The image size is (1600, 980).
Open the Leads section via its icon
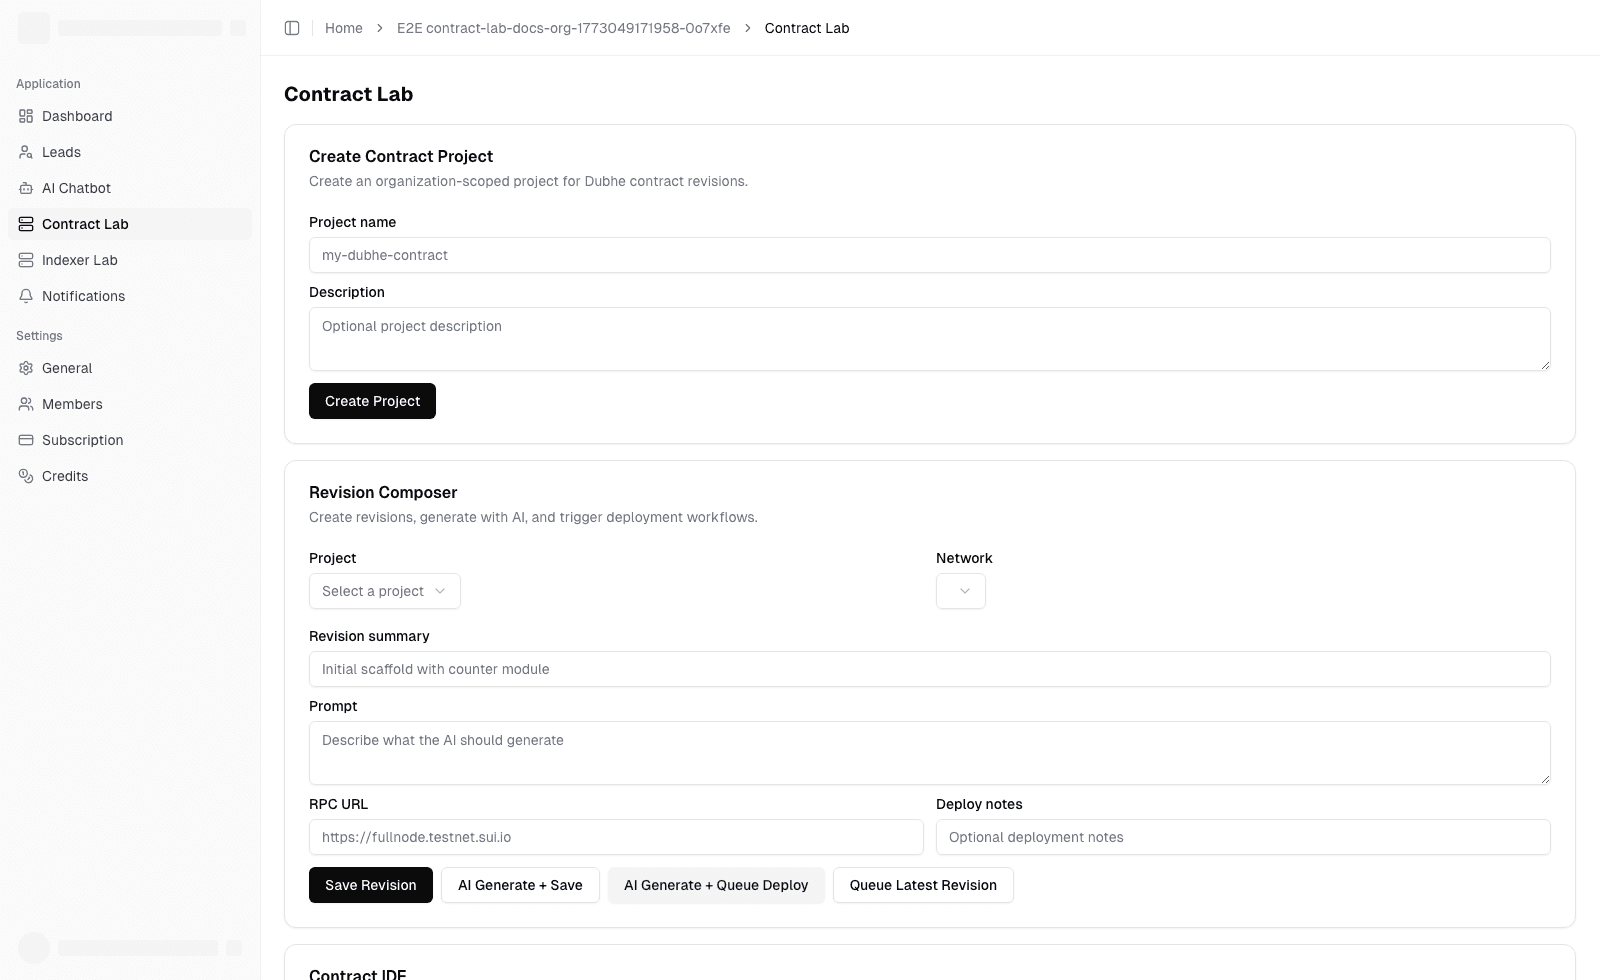[26, 152]
